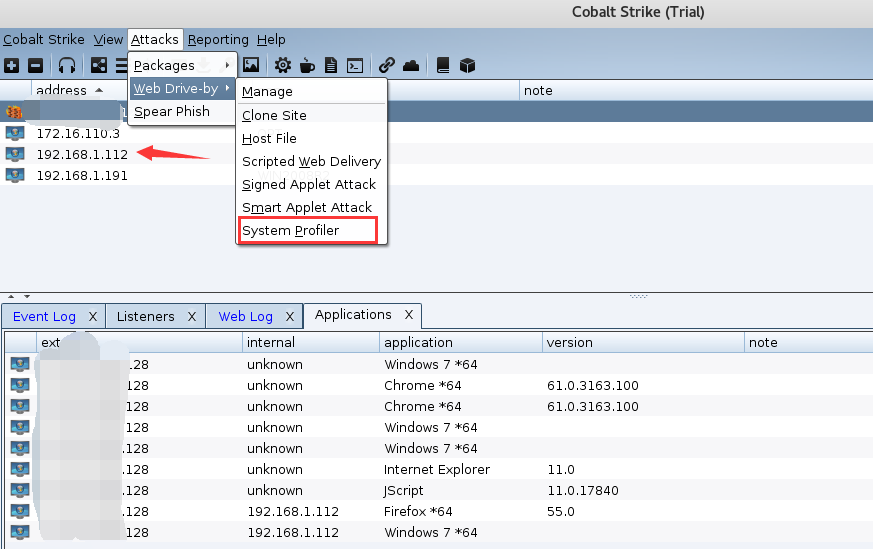873x549 pixels.
Task: Expand the Packages submenu
Action: tap(183, 65)
